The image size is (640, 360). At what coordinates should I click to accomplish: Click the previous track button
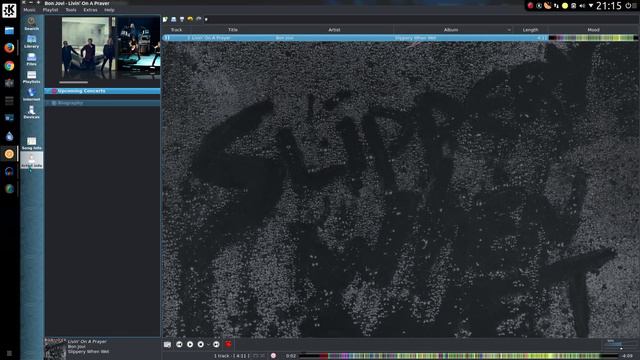[x=179, y=344]
